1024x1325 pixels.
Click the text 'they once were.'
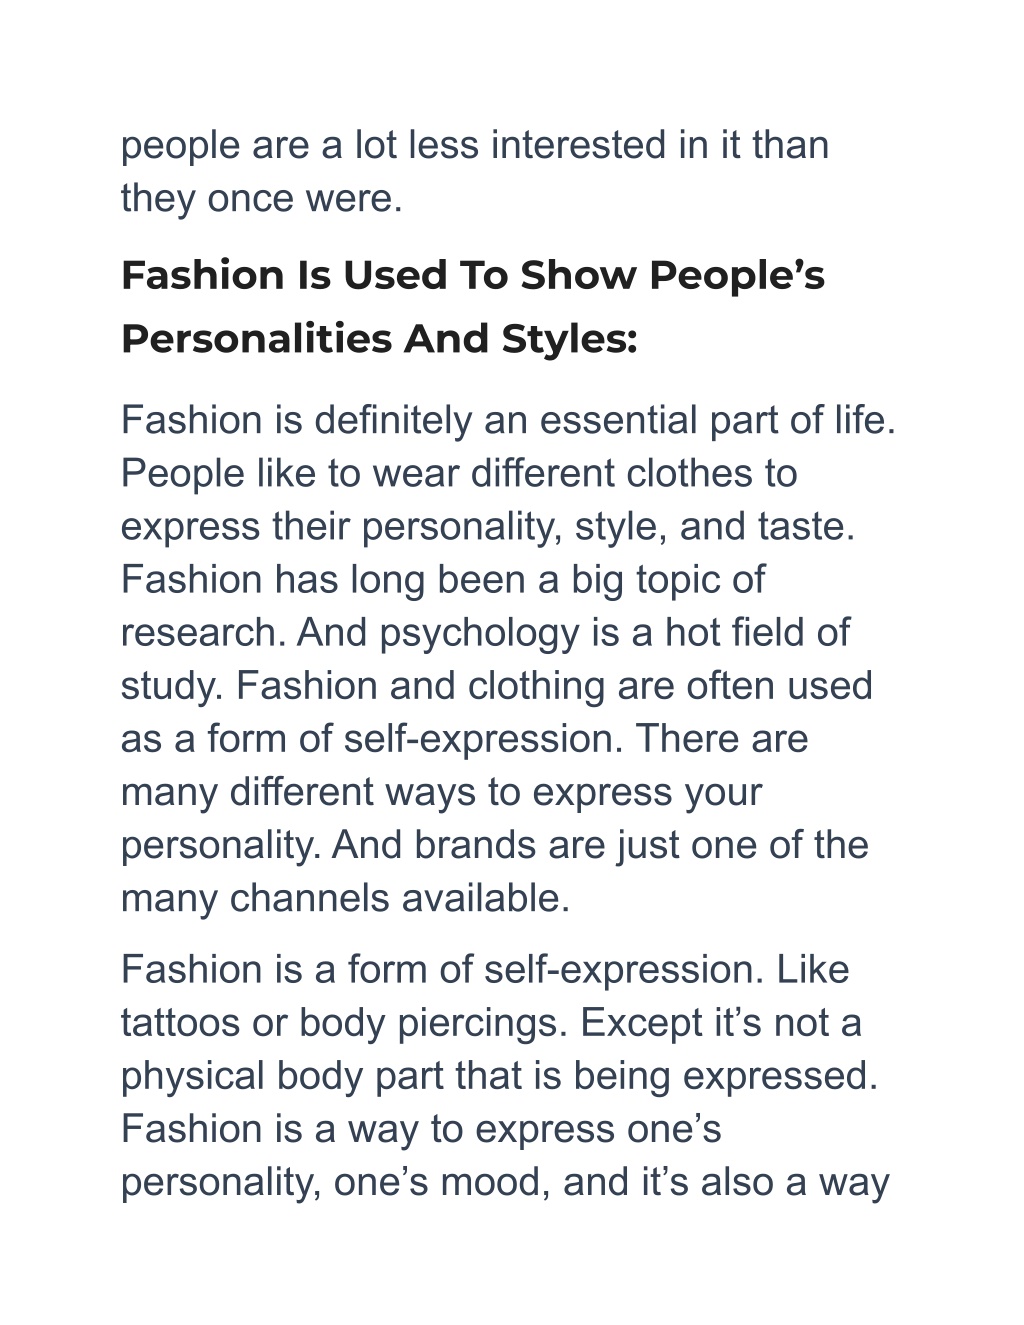click(262, 198)
